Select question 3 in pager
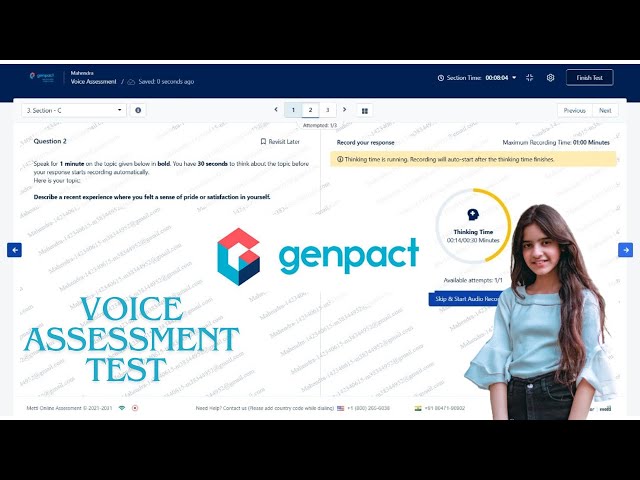This screenshot has height=480, width=640. pyautogui.click(x=327, y=110)
